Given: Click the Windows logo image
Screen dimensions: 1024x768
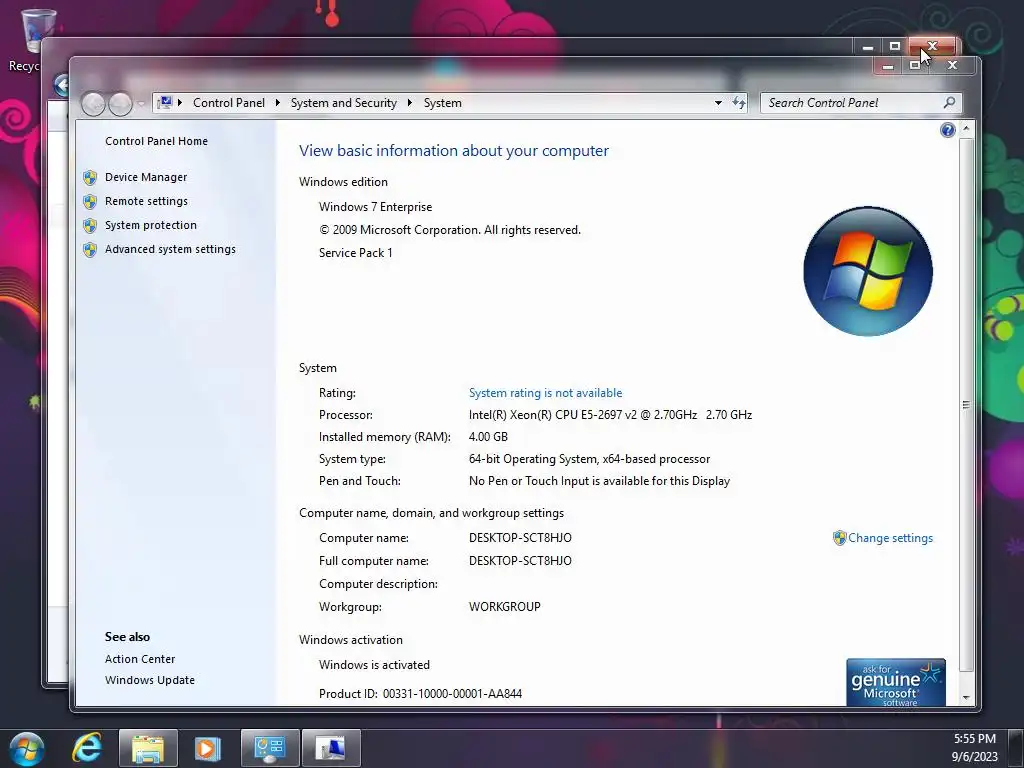Looking at the screenshot, I should pyautogui.click(x=868, y=271).
